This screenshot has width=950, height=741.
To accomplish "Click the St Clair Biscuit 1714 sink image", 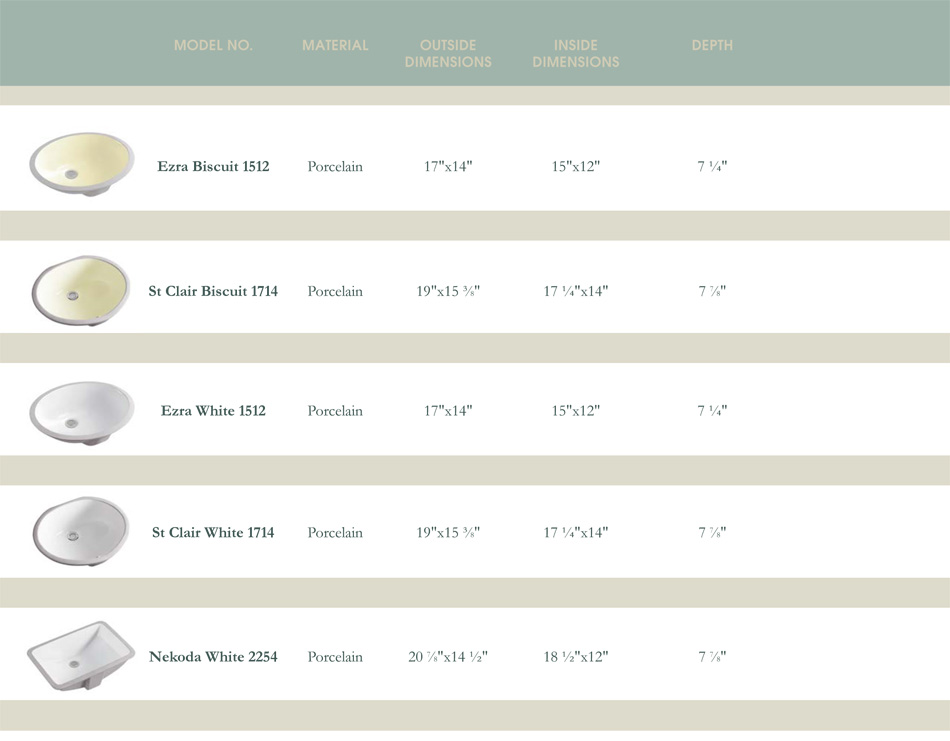I will pyautogui.click(x=81, y=291).
